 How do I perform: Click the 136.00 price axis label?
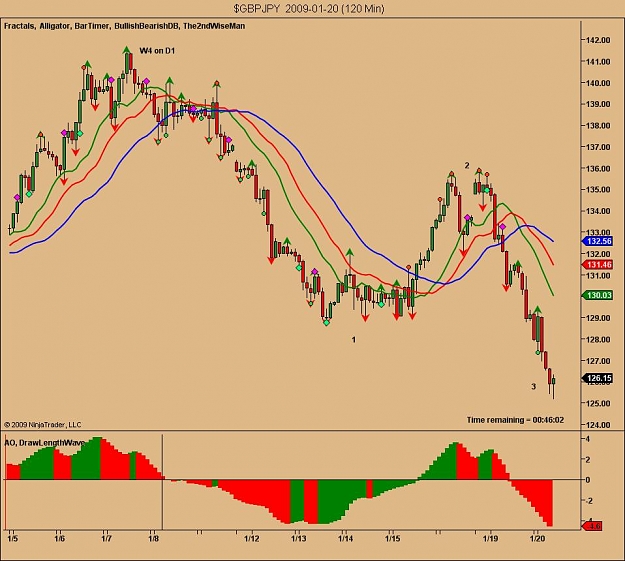point(598,169)
